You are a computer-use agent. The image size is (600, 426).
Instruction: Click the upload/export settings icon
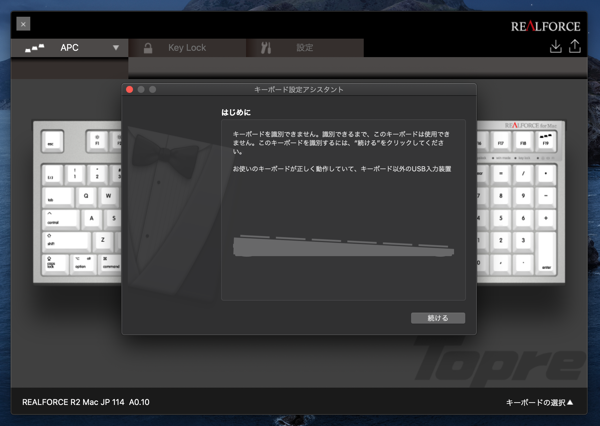pos(575,46)
